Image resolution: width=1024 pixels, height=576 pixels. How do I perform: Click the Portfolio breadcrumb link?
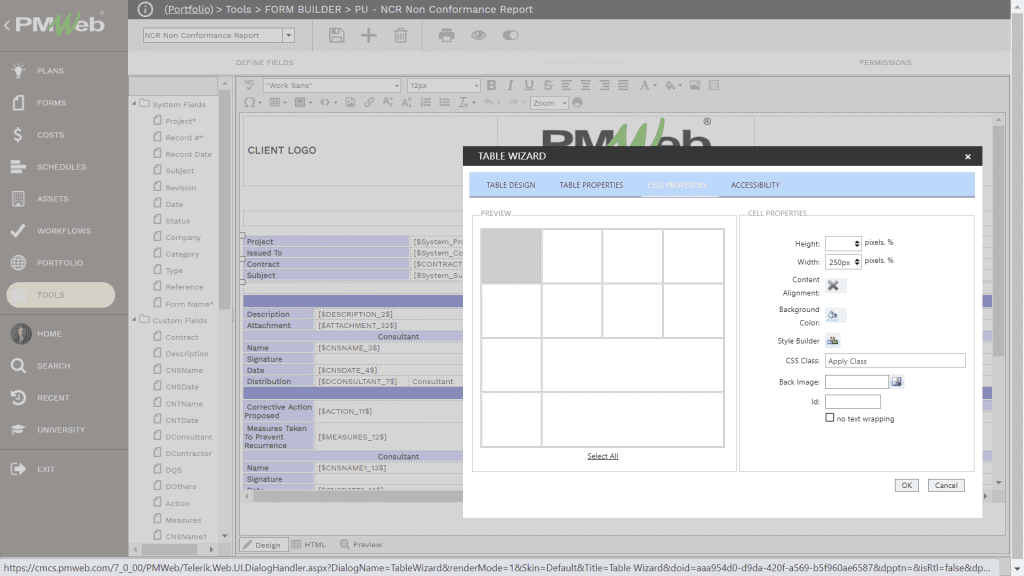pos(189,9)
